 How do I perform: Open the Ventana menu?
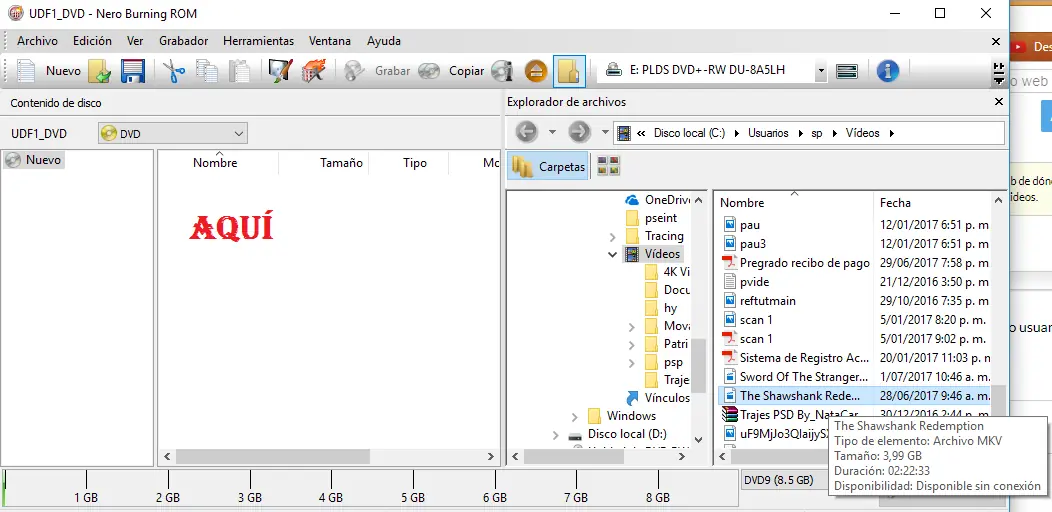(330, 41)
